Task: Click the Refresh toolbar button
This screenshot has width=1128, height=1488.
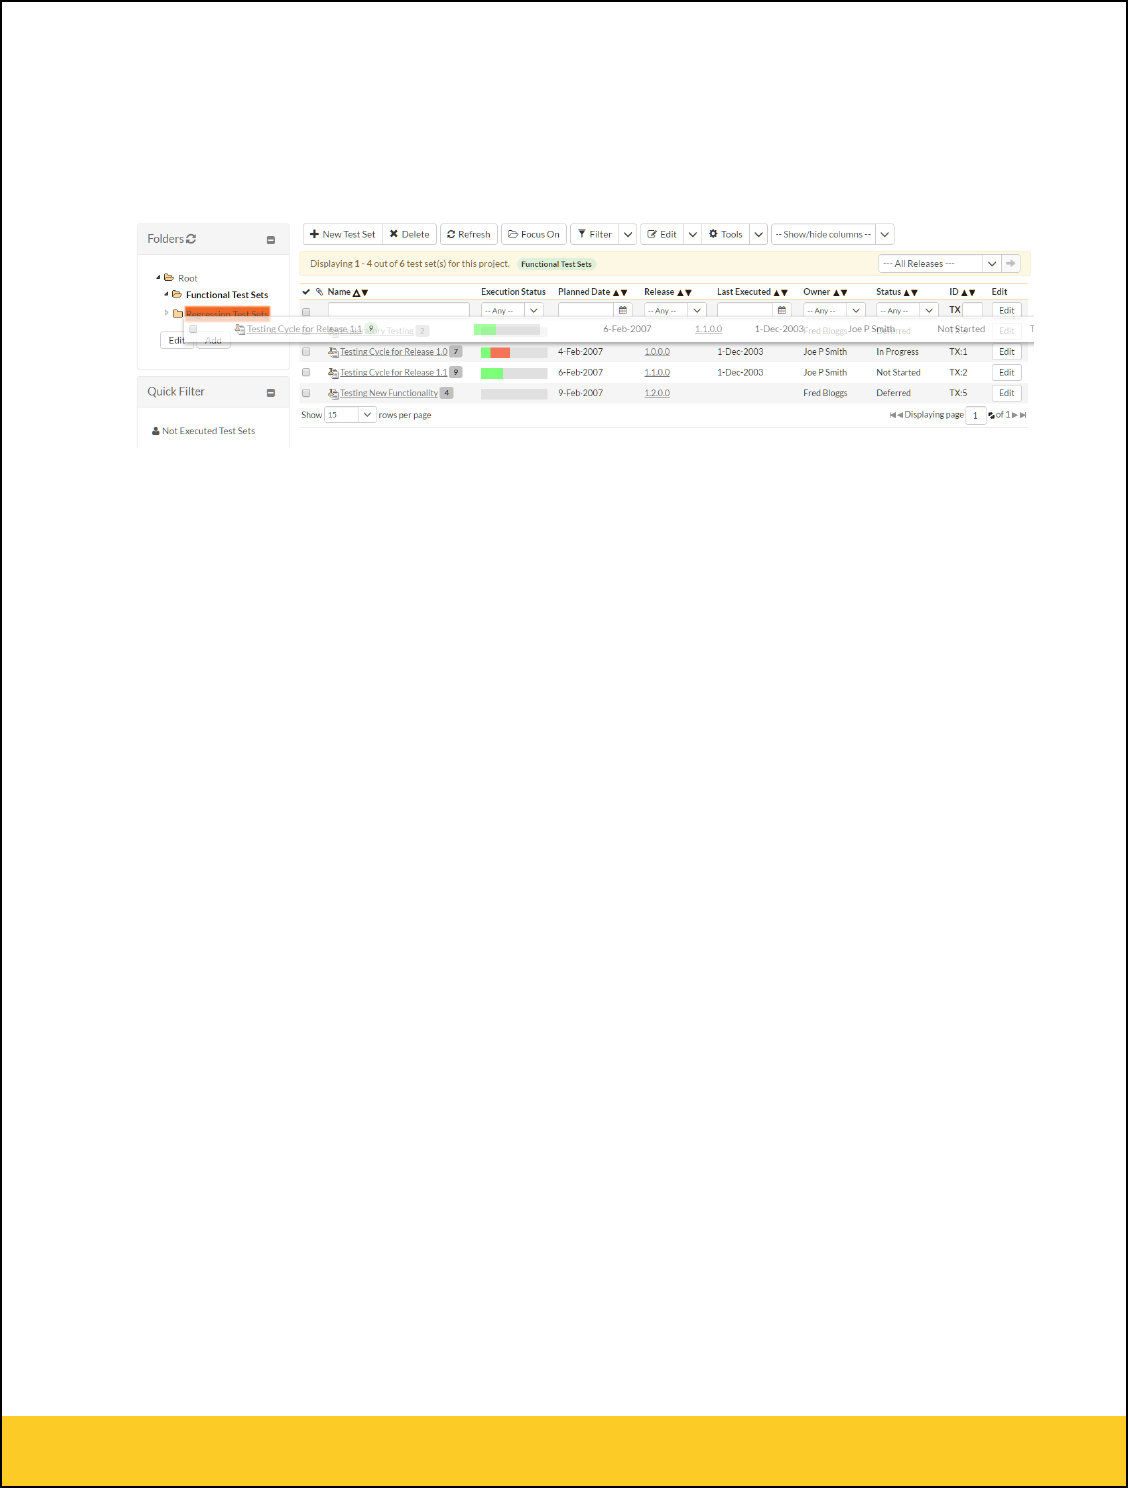Action: [x=469, y=234]
